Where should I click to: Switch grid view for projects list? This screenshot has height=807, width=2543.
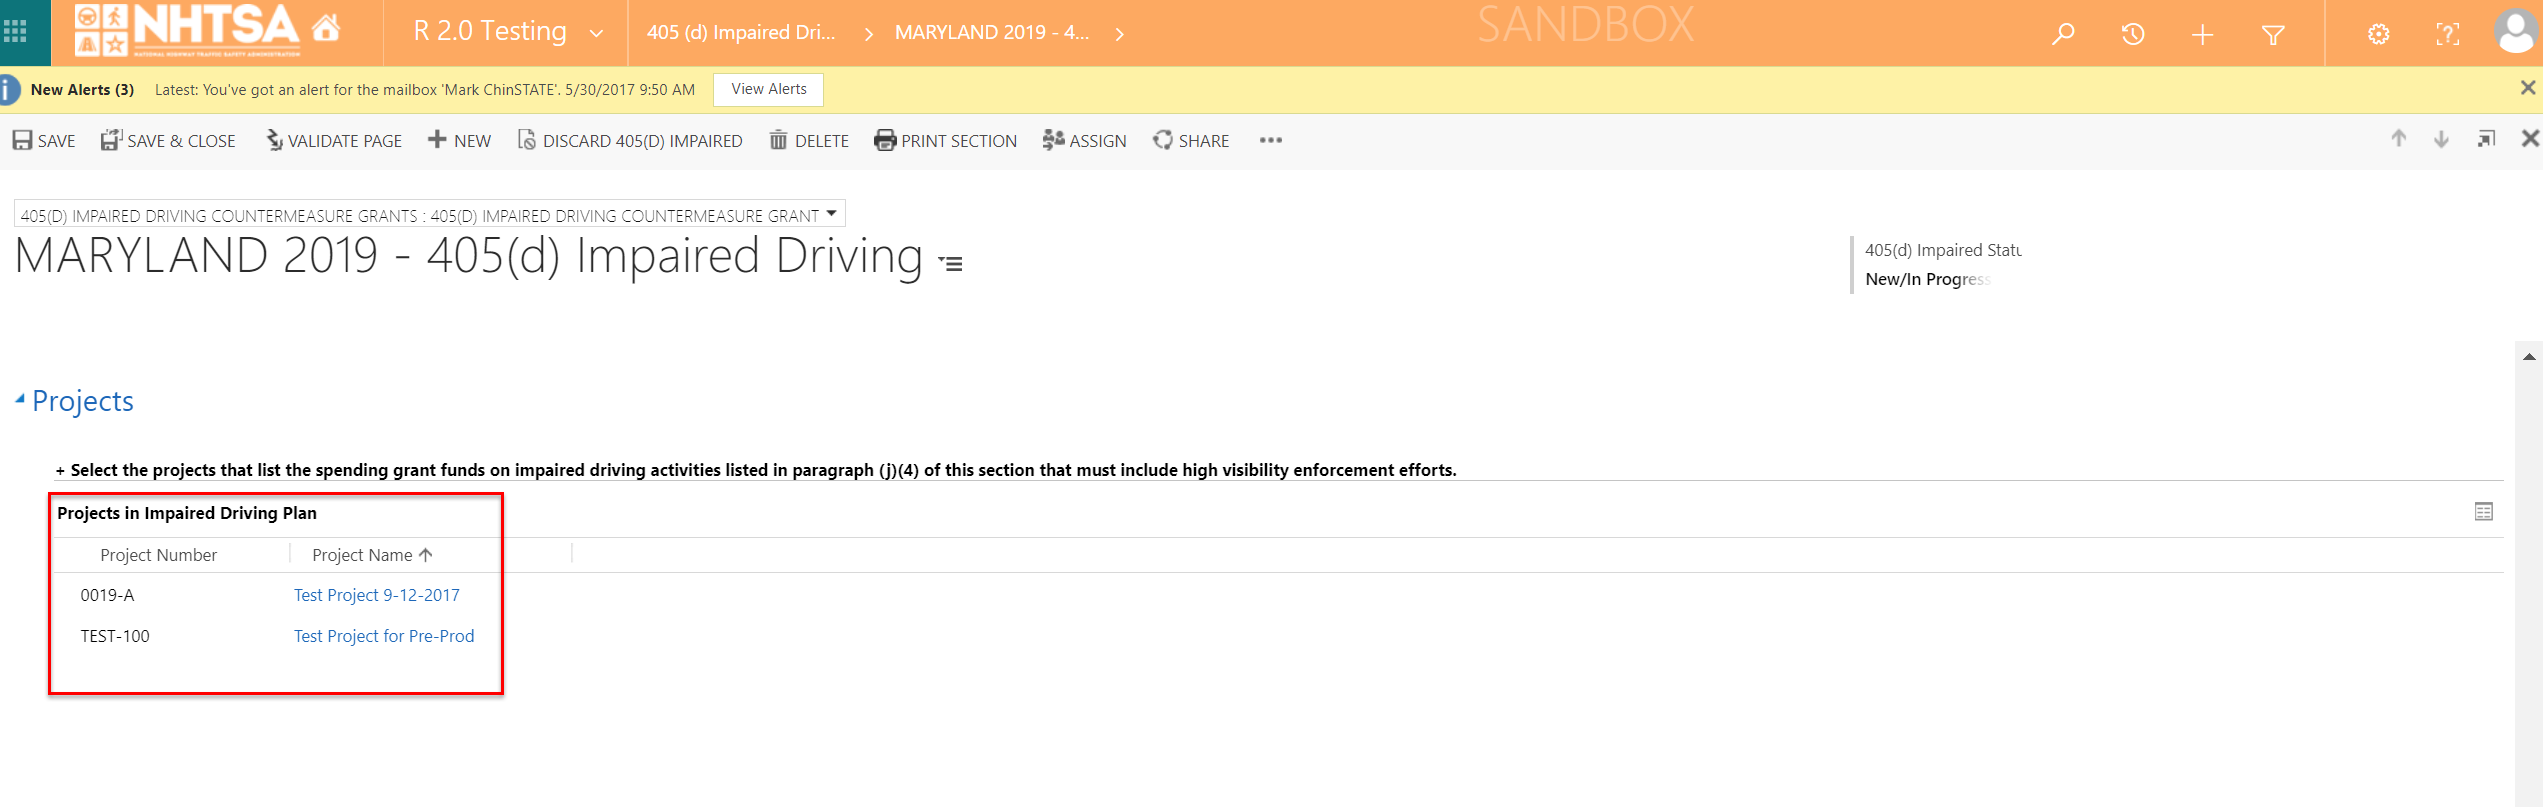[2484, 512]
